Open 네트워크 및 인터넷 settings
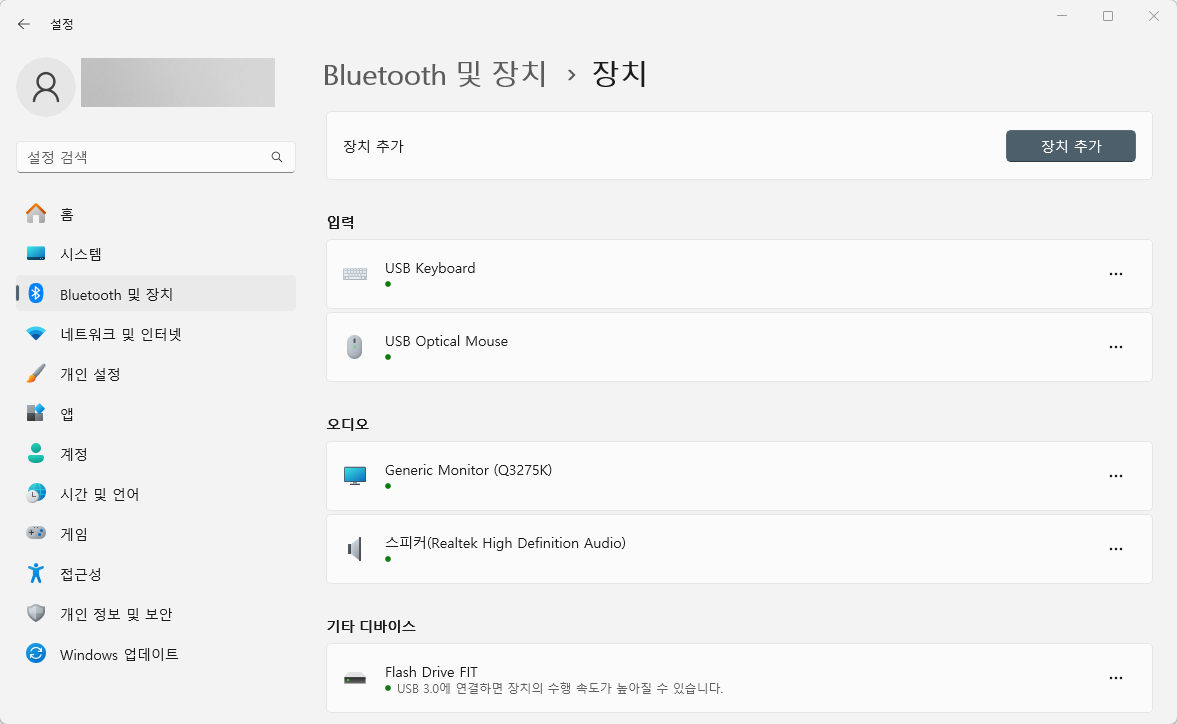This screenshot has height=724, width=1177. click(156, 334)
